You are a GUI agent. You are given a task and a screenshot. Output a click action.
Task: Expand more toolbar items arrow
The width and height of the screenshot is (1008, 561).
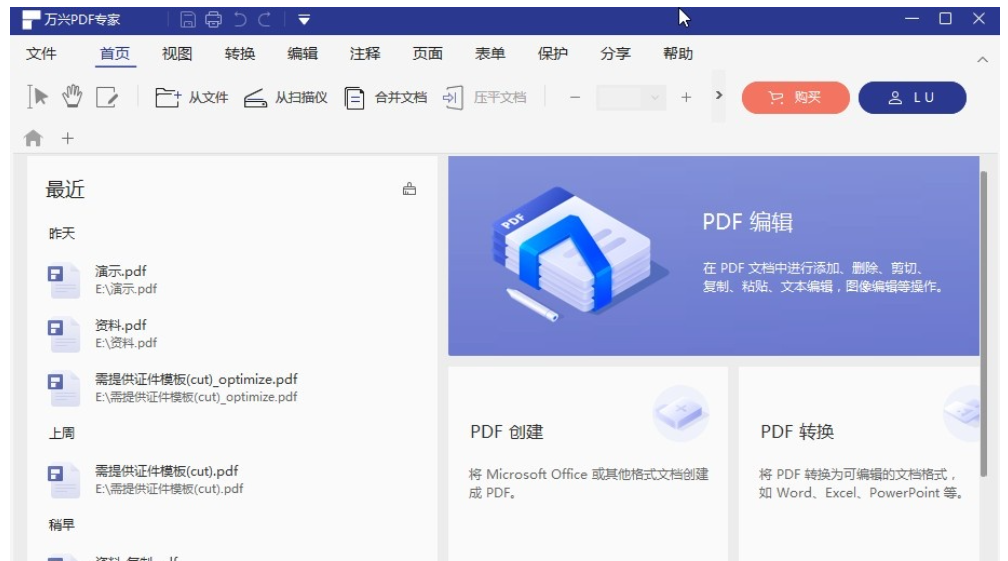(x=719, y=96)
